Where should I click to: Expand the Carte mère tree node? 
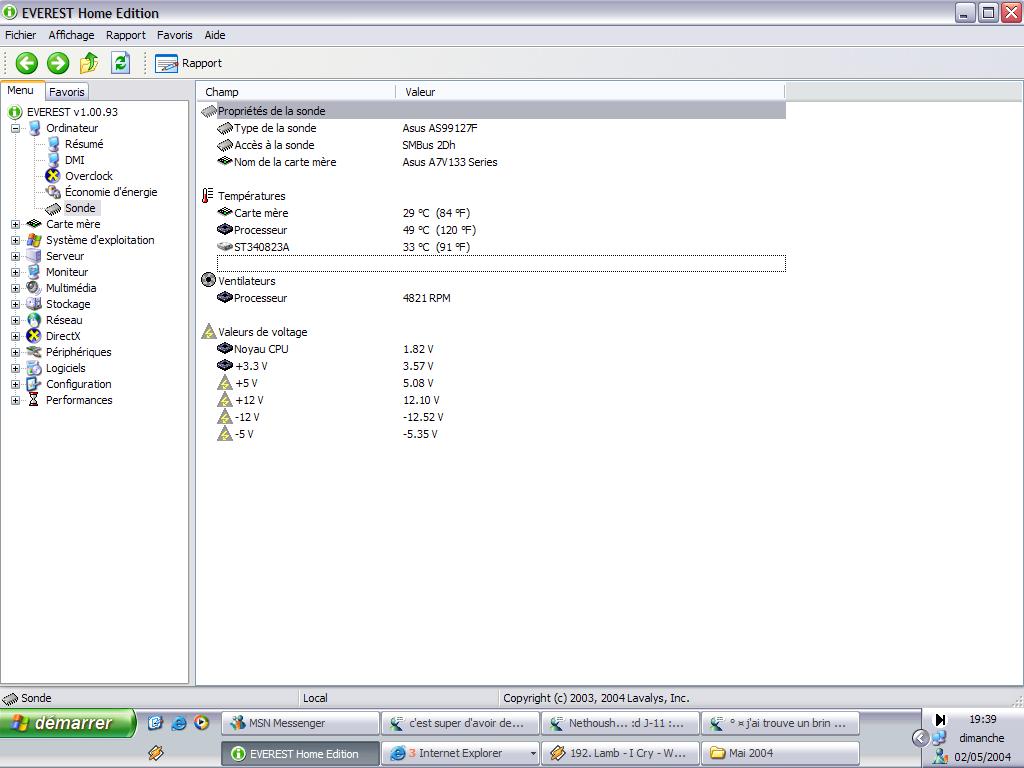15,225
